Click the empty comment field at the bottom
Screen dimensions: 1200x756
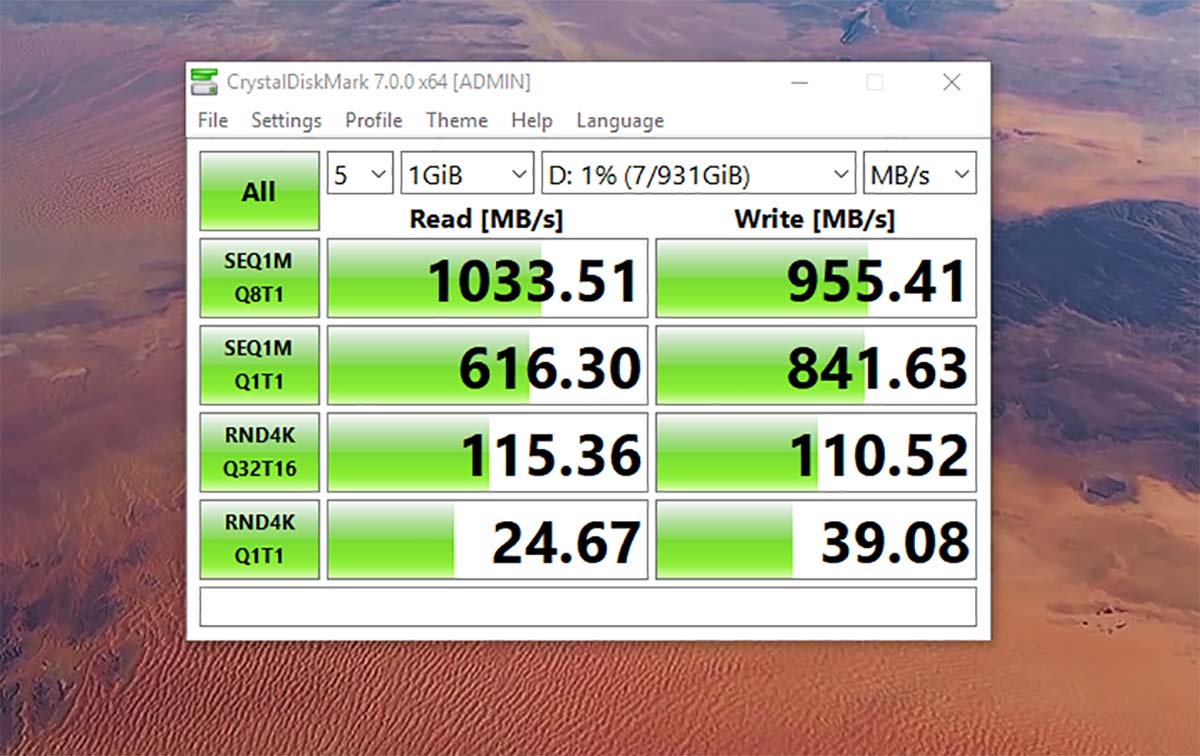click(587, 607)
